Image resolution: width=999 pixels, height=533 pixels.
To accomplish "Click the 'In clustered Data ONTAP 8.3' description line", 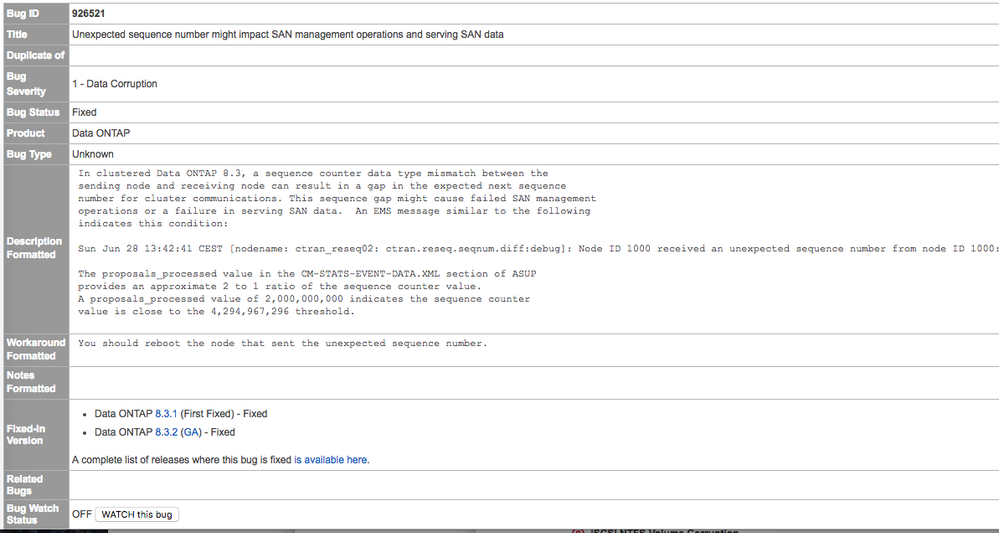I will 313,173.
